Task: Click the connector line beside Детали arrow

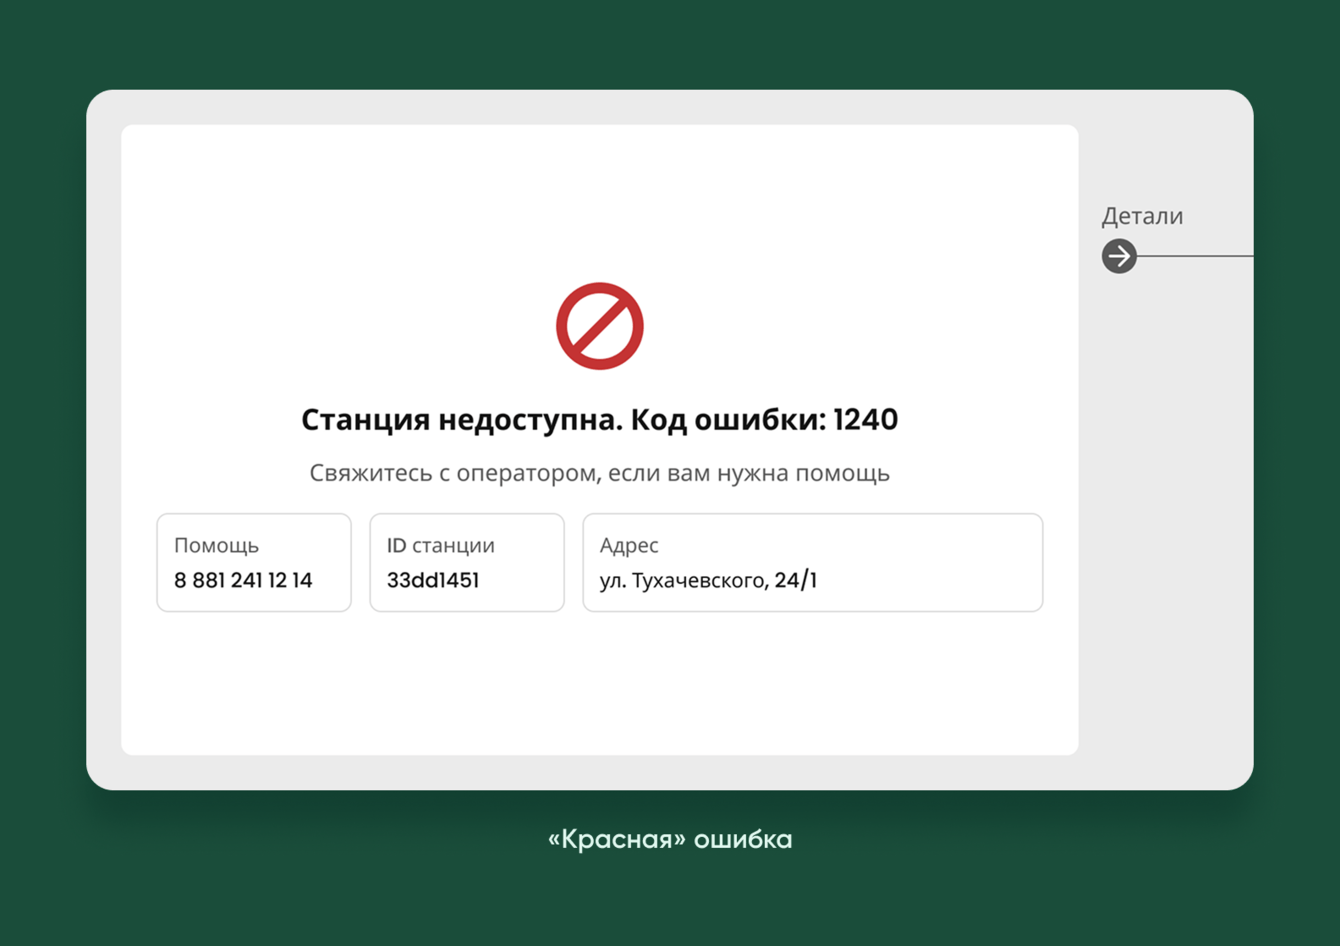Action: click(x=1195, y=256)
